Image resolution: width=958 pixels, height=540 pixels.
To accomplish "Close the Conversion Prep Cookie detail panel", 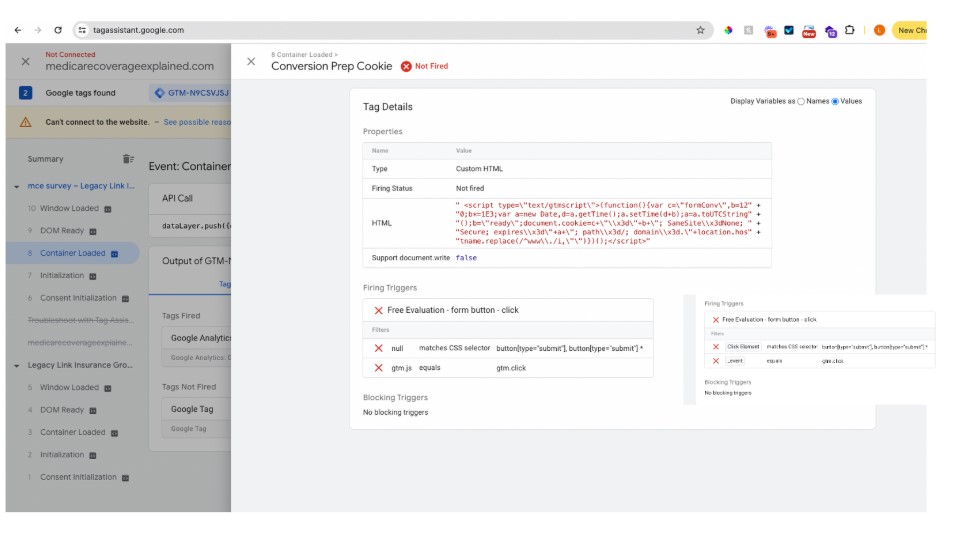I will 251,62.
